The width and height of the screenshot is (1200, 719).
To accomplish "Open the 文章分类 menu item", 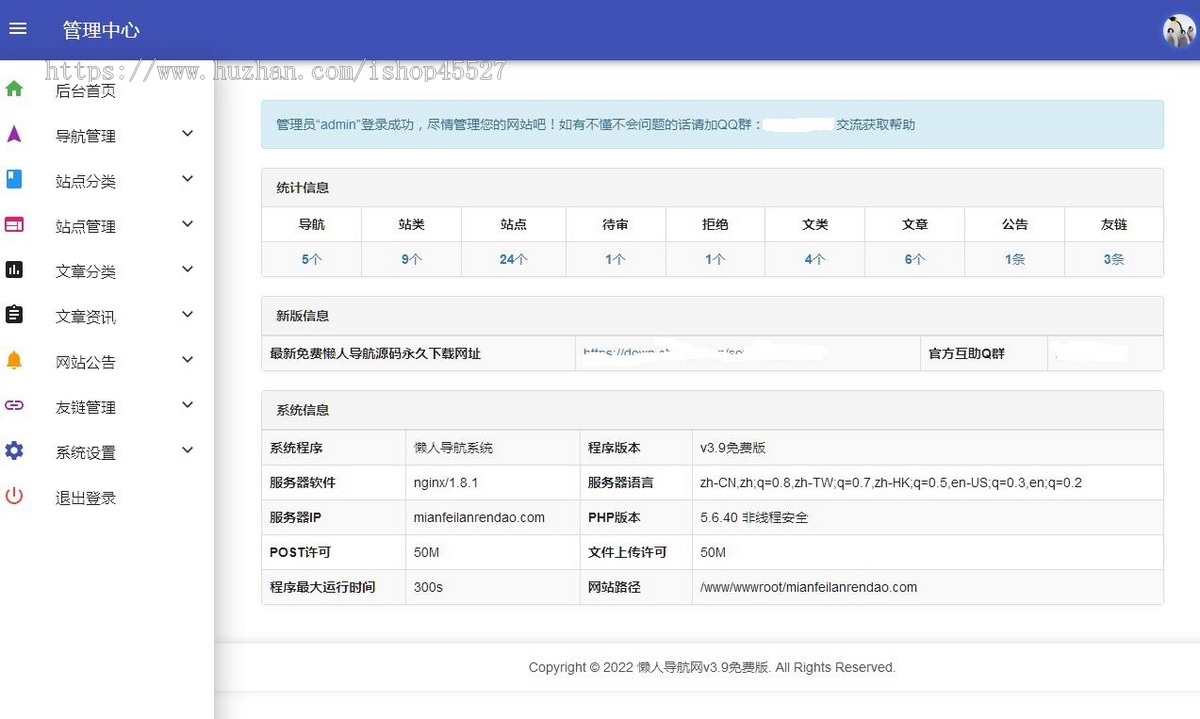I will [86, 272].
